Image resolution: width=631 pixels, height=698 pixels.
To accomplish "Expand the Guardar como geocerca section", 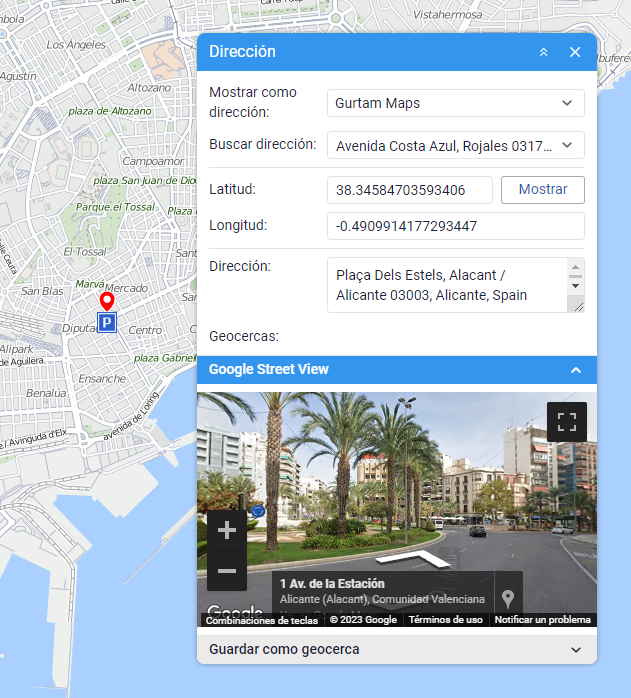I will pyautogui.click(x=575, y=650).
